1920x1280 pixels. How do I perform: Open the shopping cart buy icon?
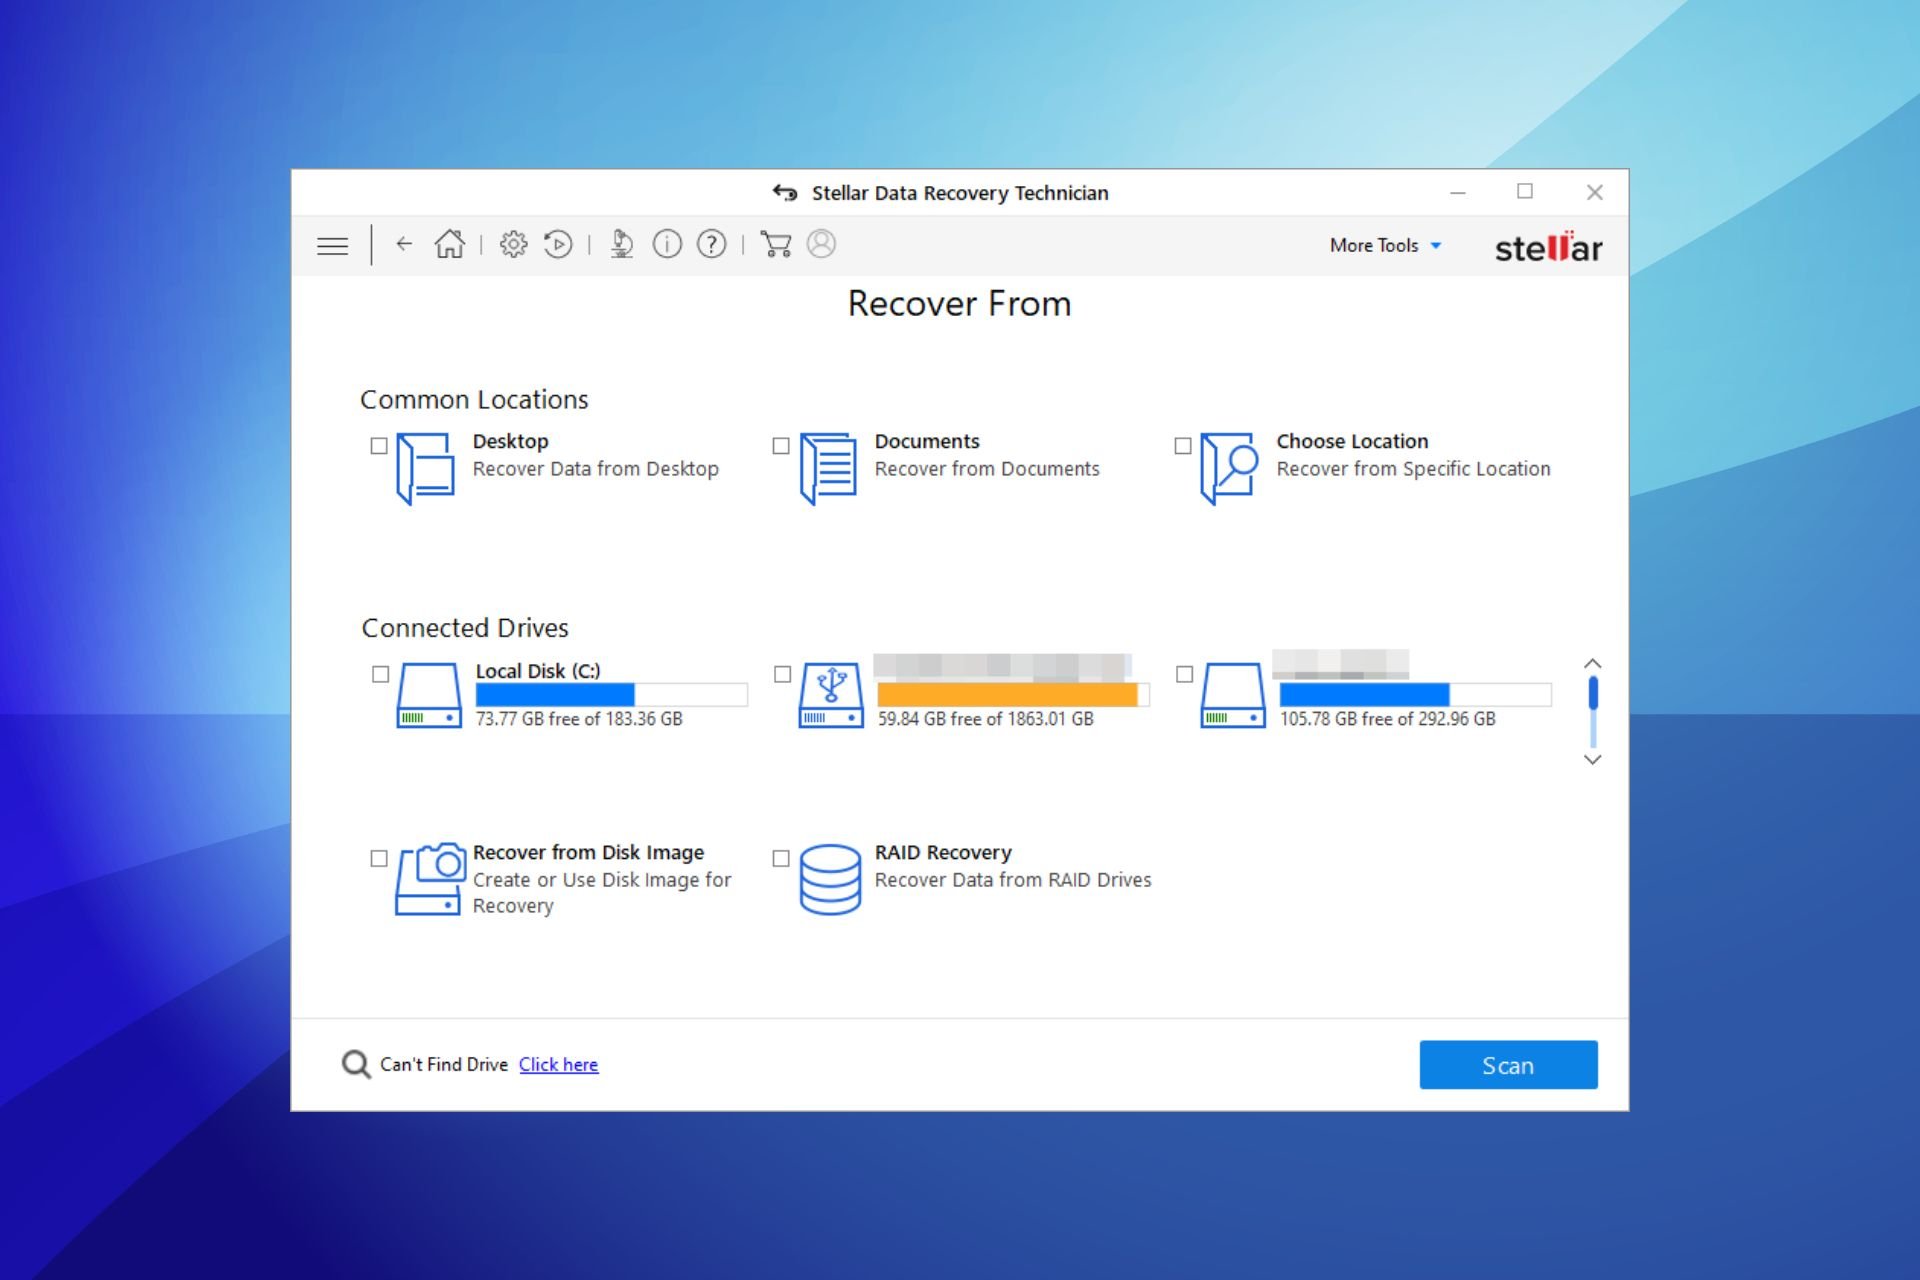[x=775, y=244]
